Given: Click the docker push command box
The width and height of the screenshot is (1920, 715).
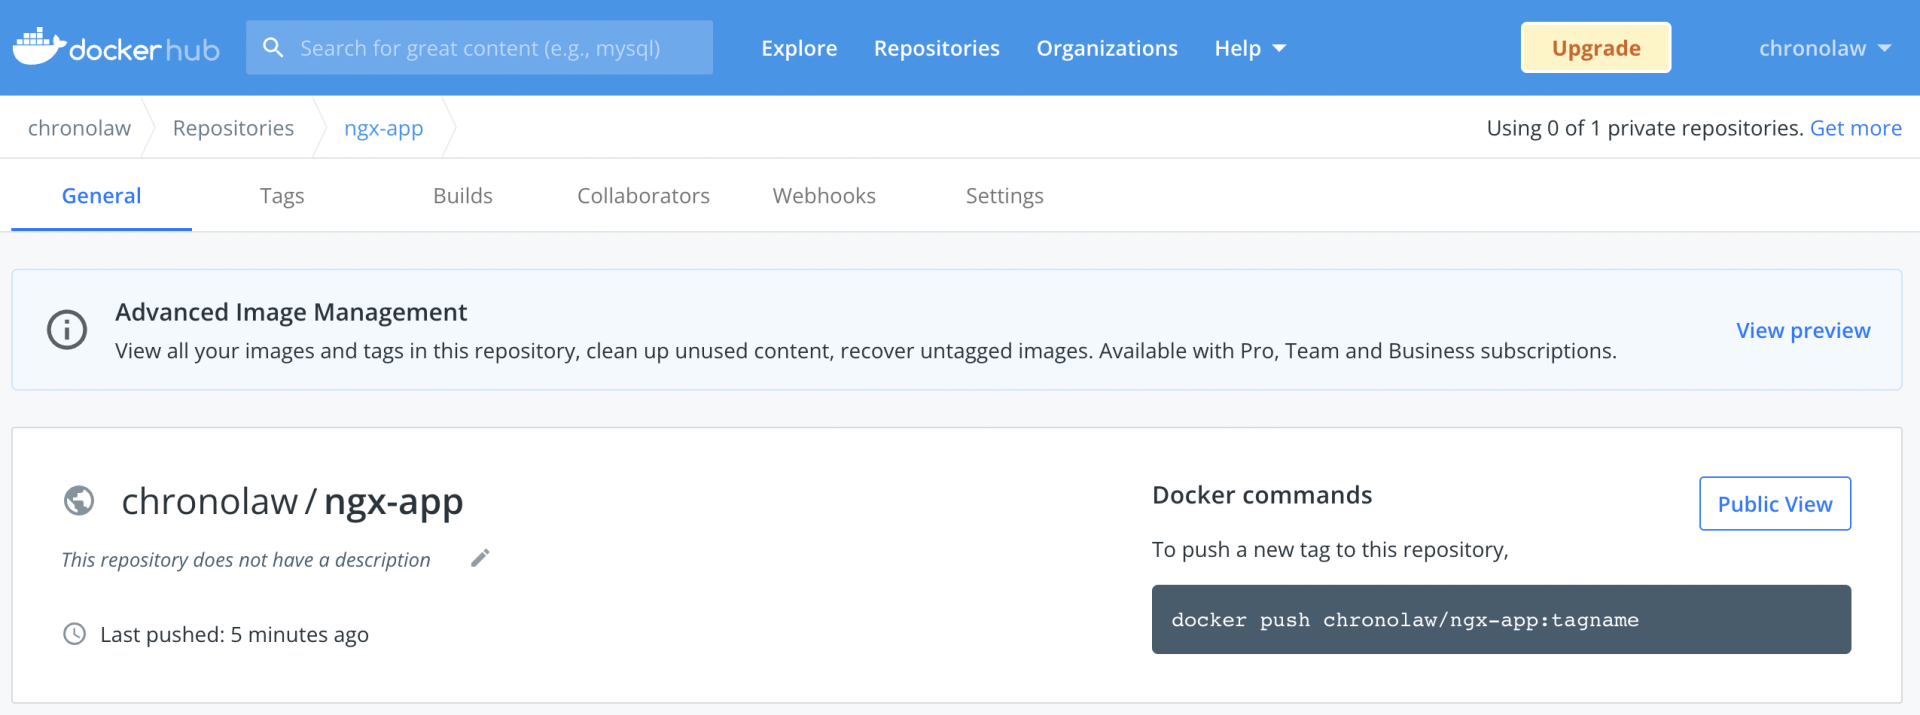Looking at the screenshot, I should click(1500, 620).
